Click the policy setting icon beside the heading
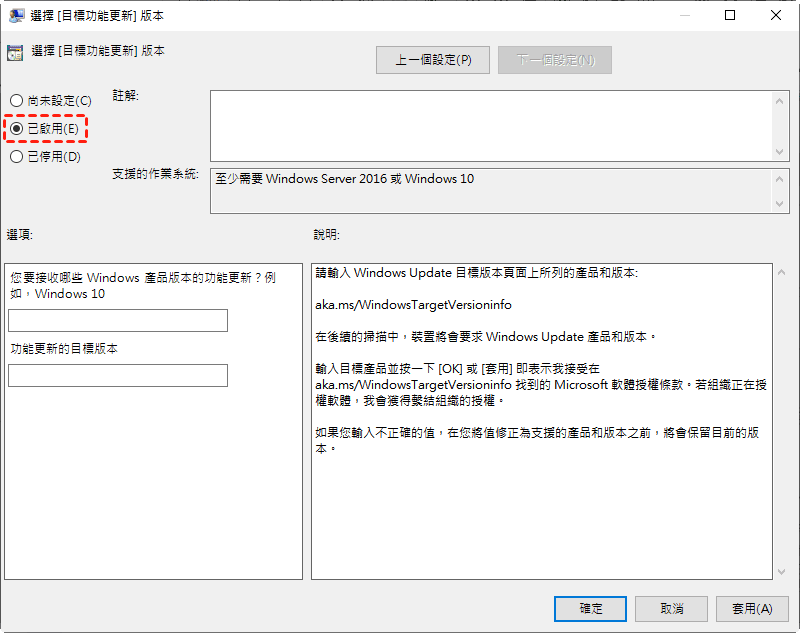 click(15, 53)
